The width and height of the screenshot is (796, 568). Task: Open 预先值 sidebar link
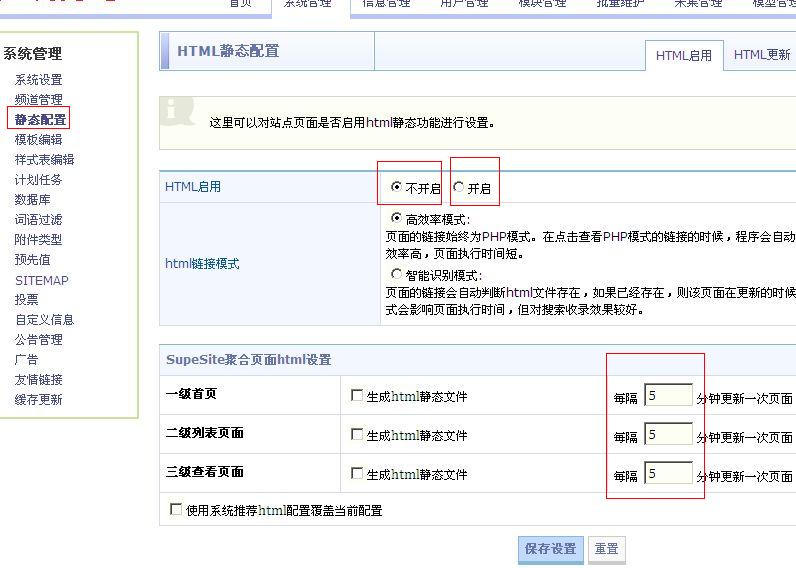(32, 259)
